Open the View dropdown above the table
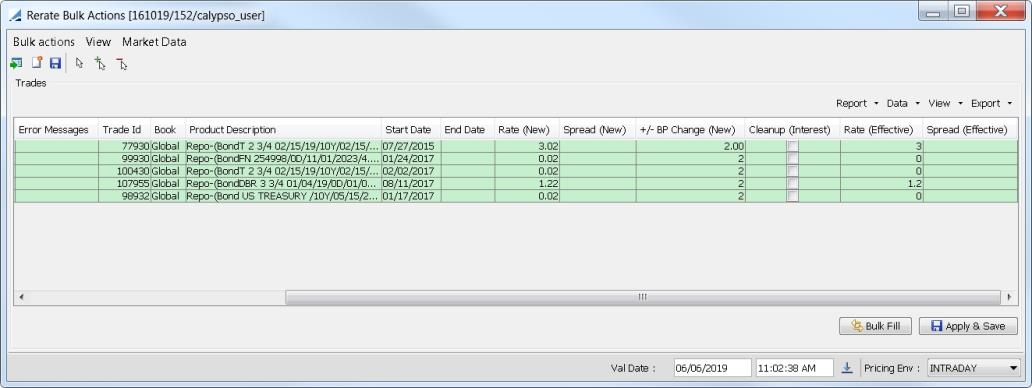 click(945, 103)
